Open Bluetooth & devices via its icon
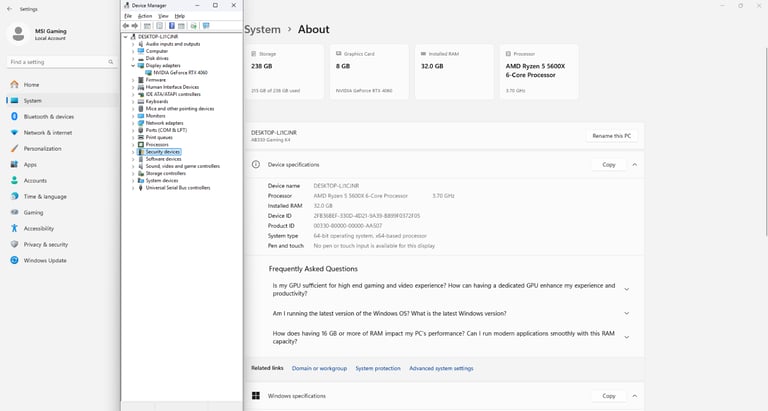The height and width of the screenshot is (411, 768). (15, 117)
